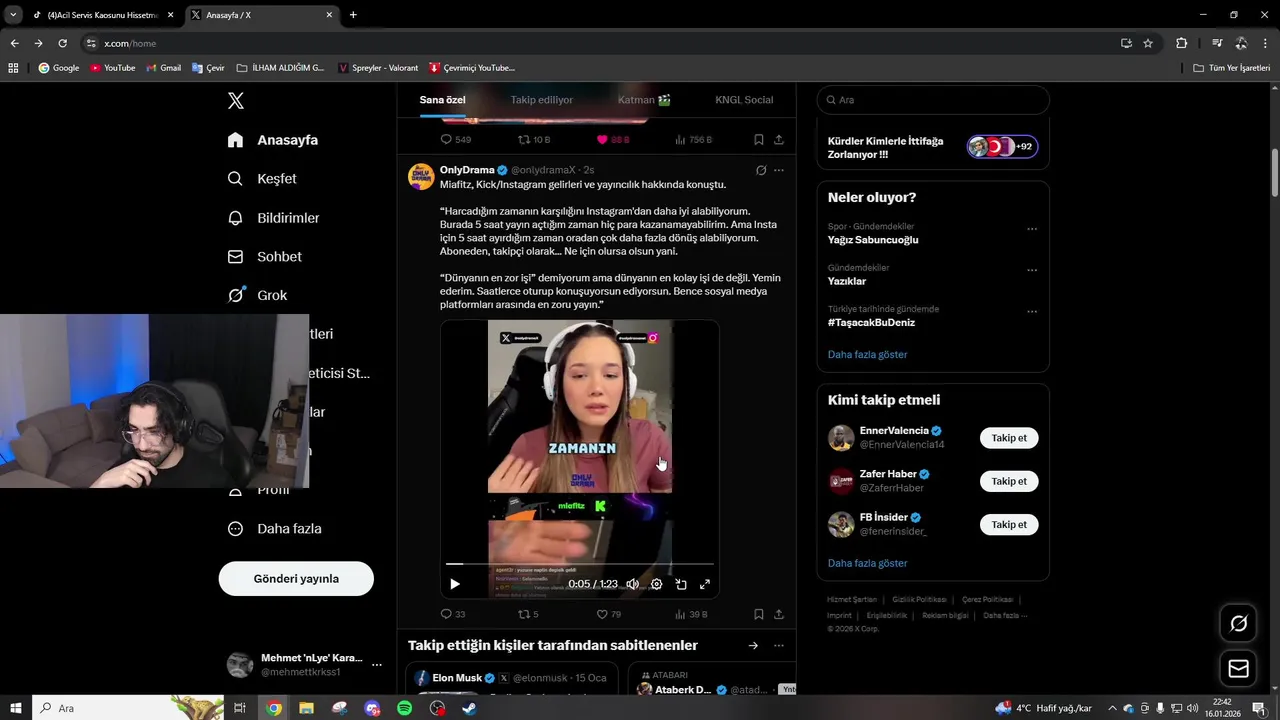
Task: Open Bildirimler notifications in sidebar
Action: 273,218
